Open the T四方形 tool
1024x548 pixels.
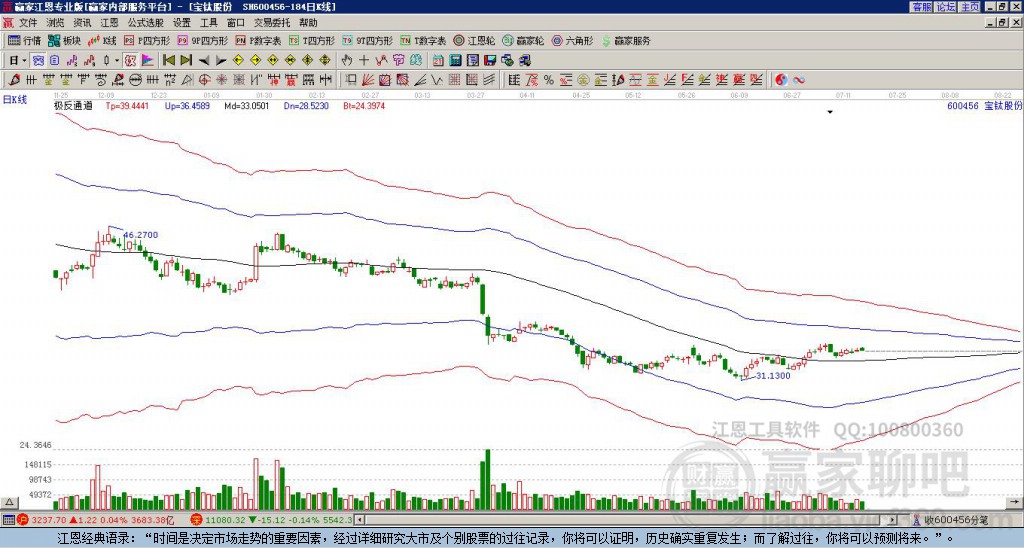[x=312, y=40]
